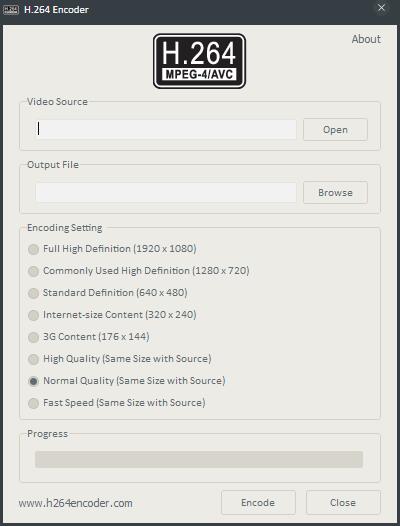Click the Video Source path field

166,129
